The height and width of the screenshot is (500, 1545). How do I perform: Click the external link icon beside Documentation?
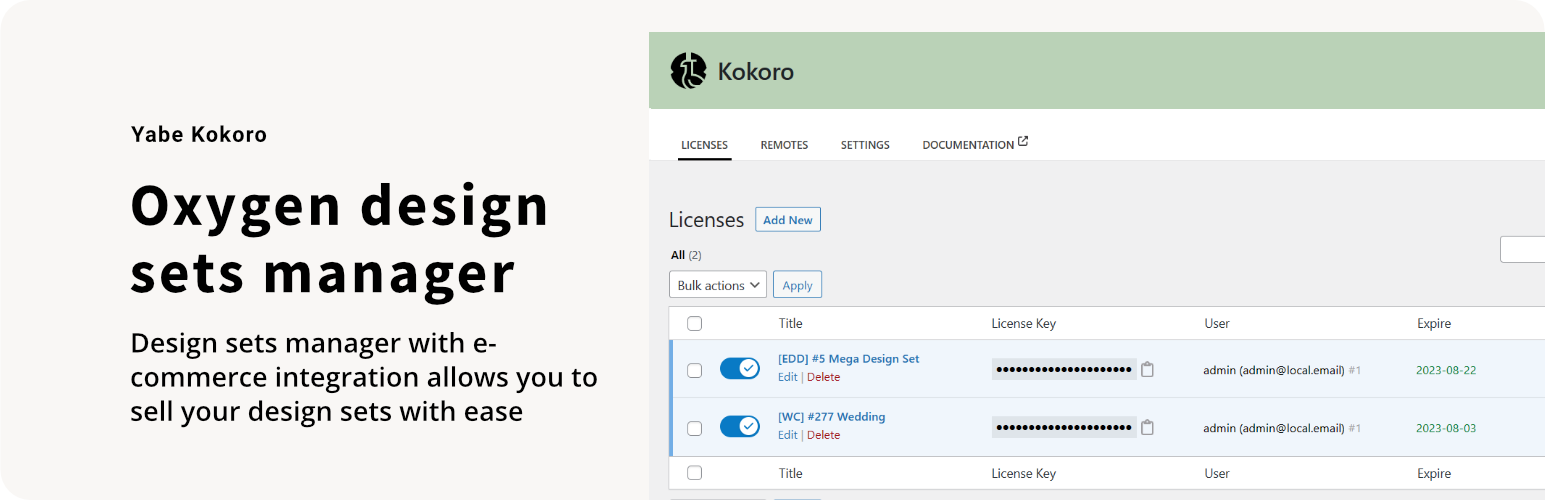(x=1023, y=143)
